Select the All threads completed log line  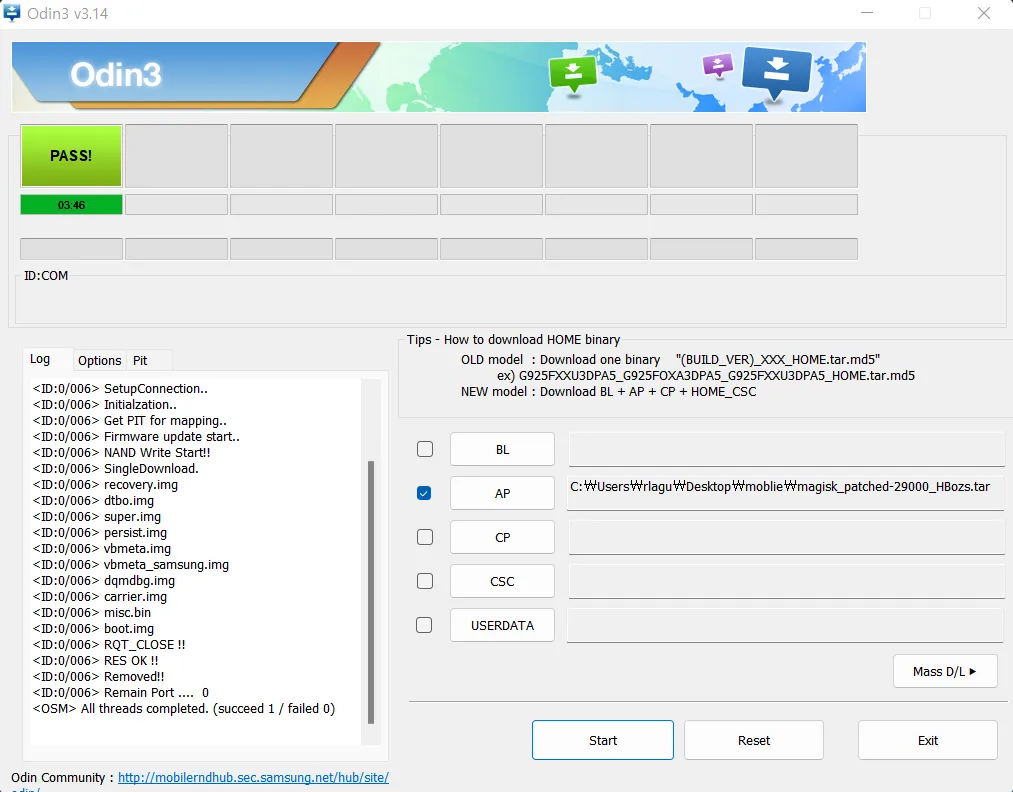[183, 709]
